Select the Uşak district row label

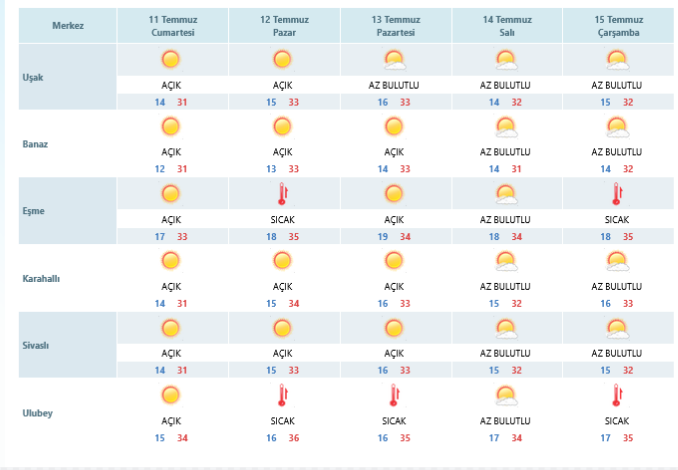(33, 77)
